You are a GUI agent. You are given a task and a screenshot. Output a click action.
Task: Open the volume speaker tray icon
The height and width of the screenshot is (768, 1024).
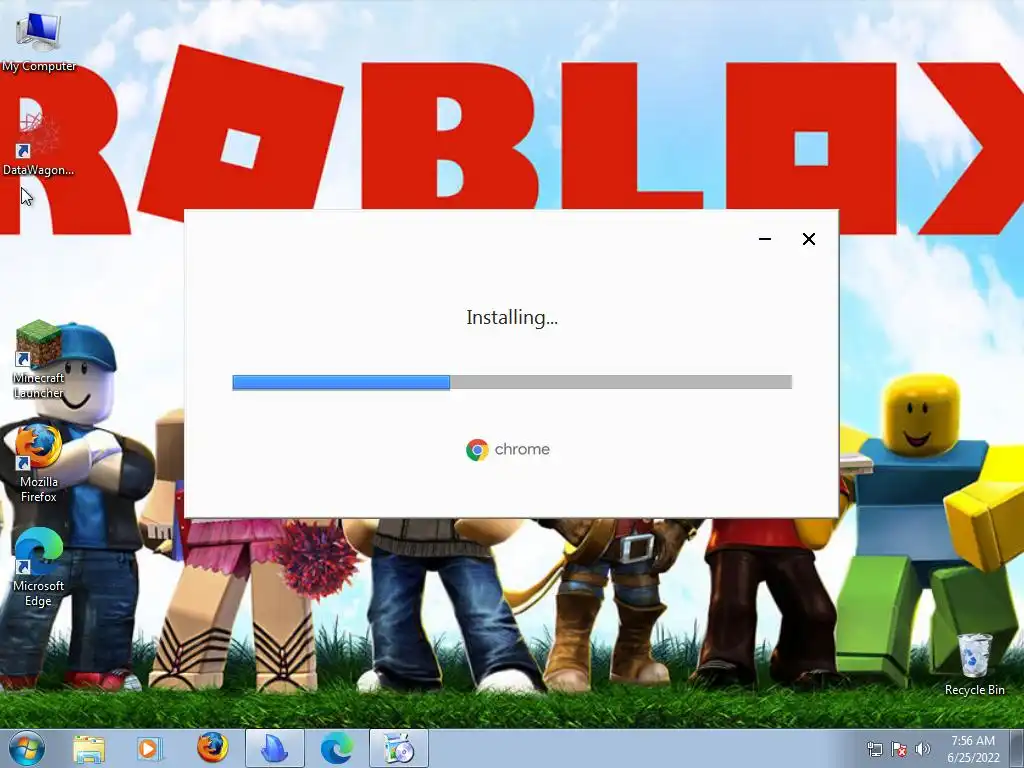pos(922,748)
